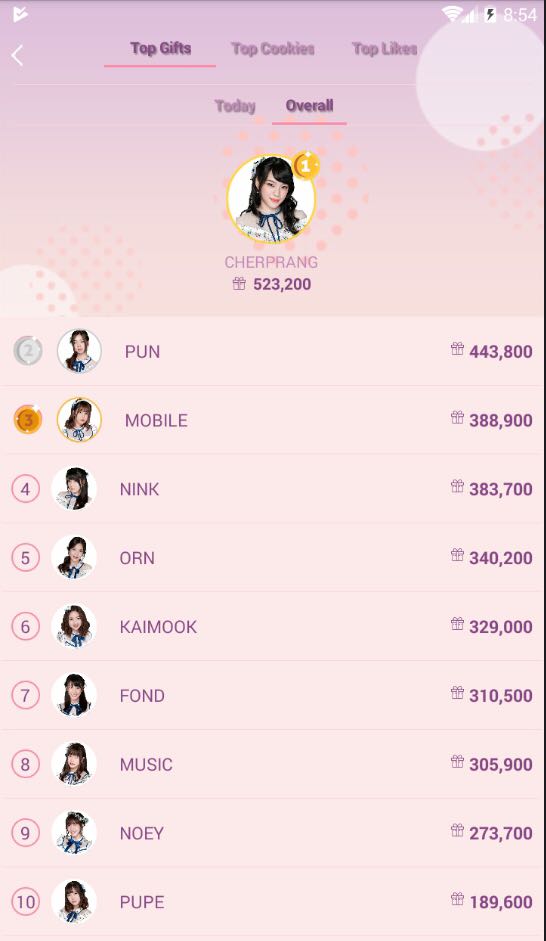Viewport: 546px width, 941px height.
Task: Click the bronze rank 3 medal icon
Action: click(28, 419)
